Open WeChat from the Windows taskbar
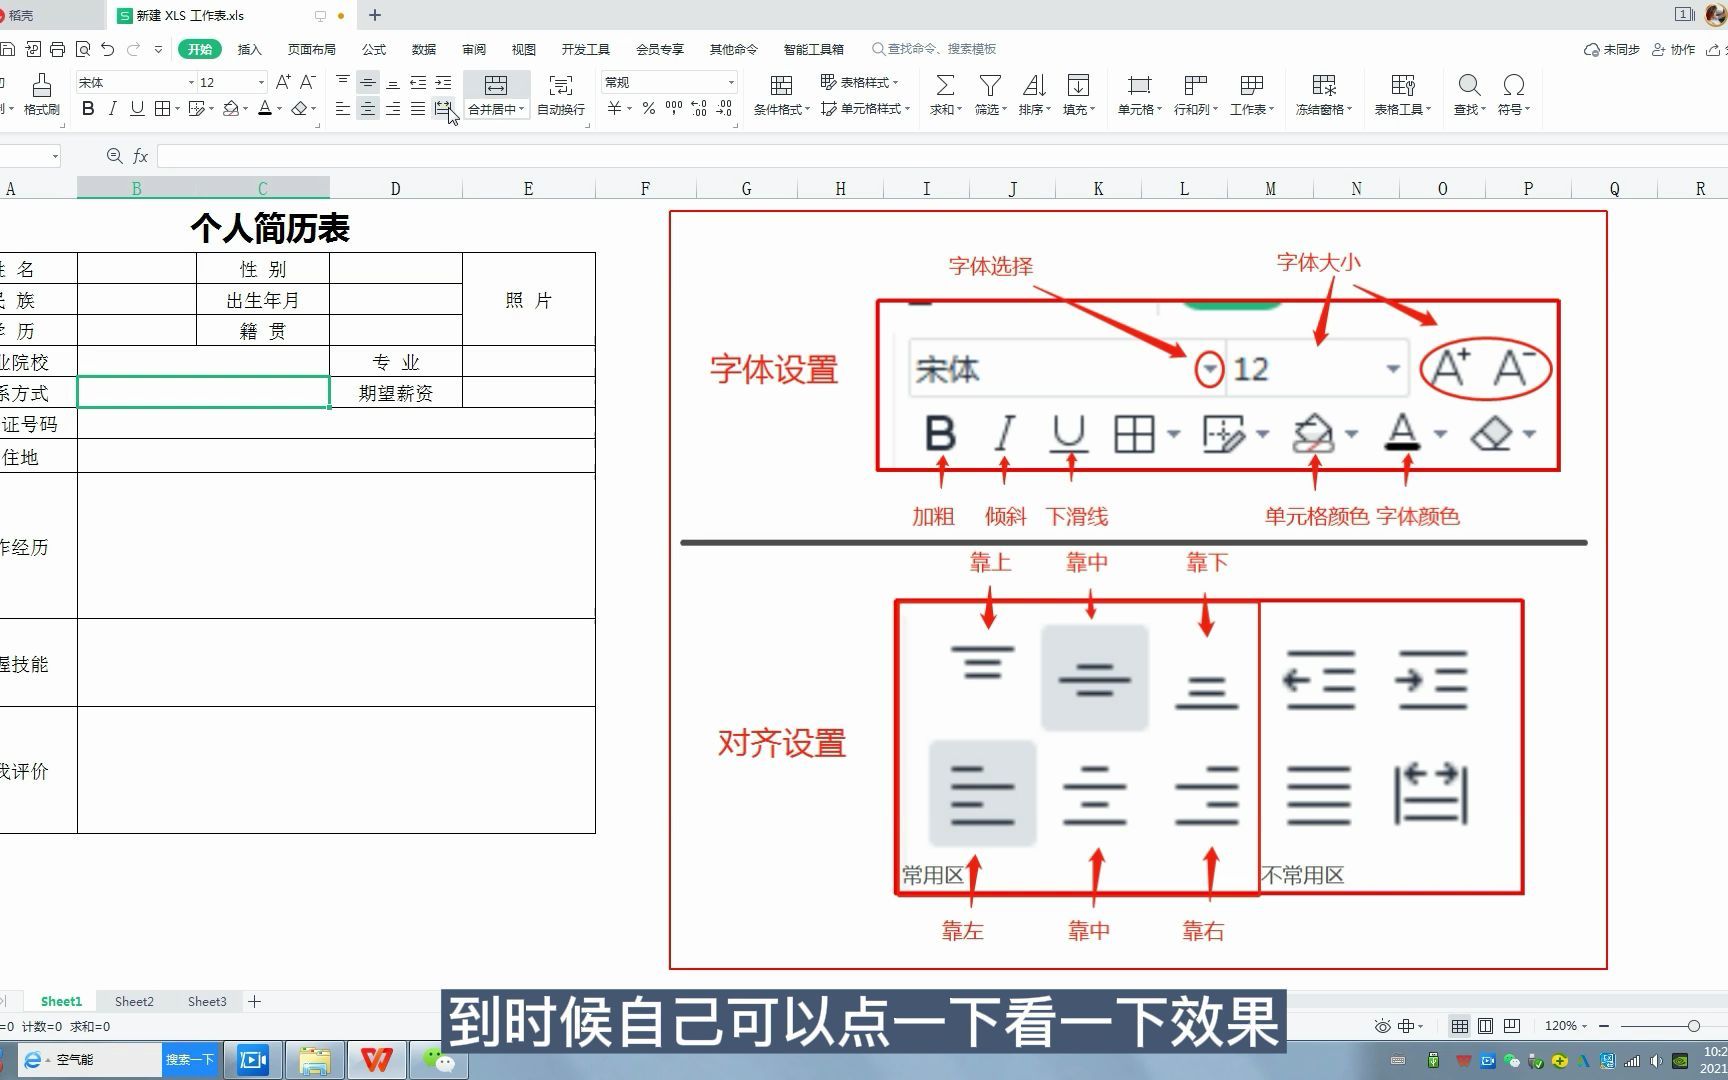Screen dimensions: 1728x1080 point(438,1060)
